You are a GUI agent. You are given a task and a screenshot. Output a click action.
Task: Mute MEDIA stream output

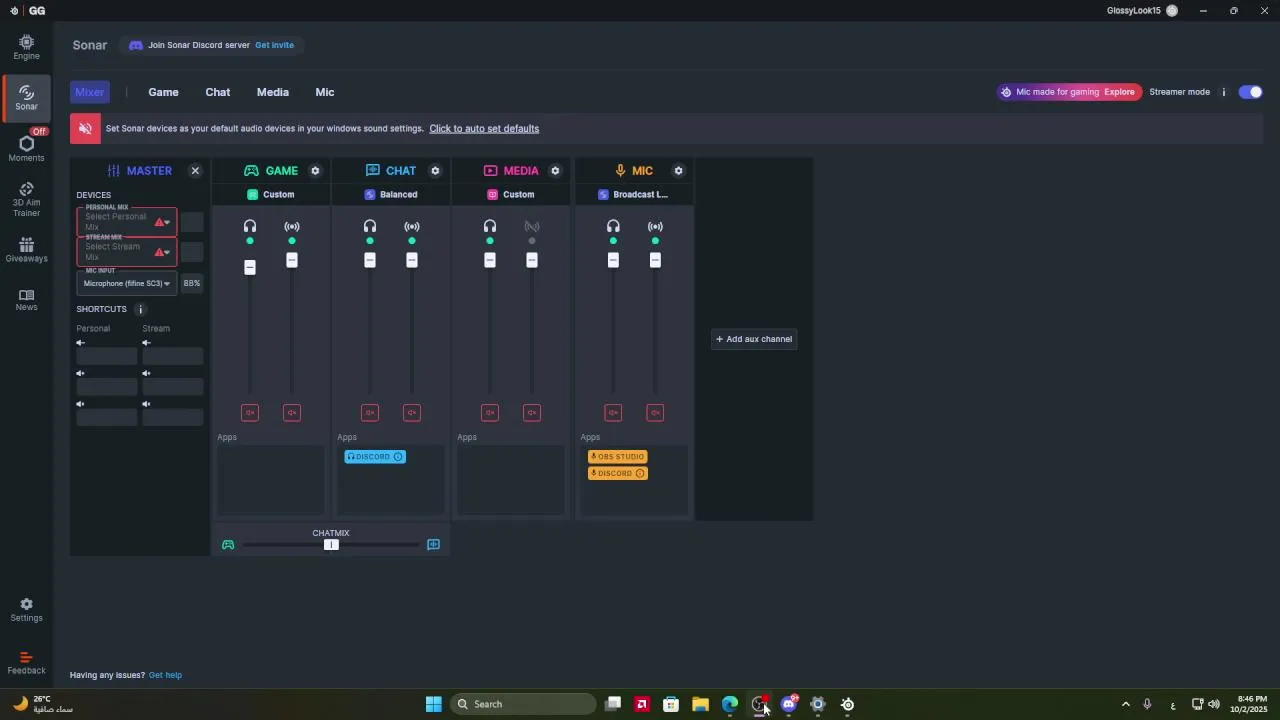[x=532, y=413]
